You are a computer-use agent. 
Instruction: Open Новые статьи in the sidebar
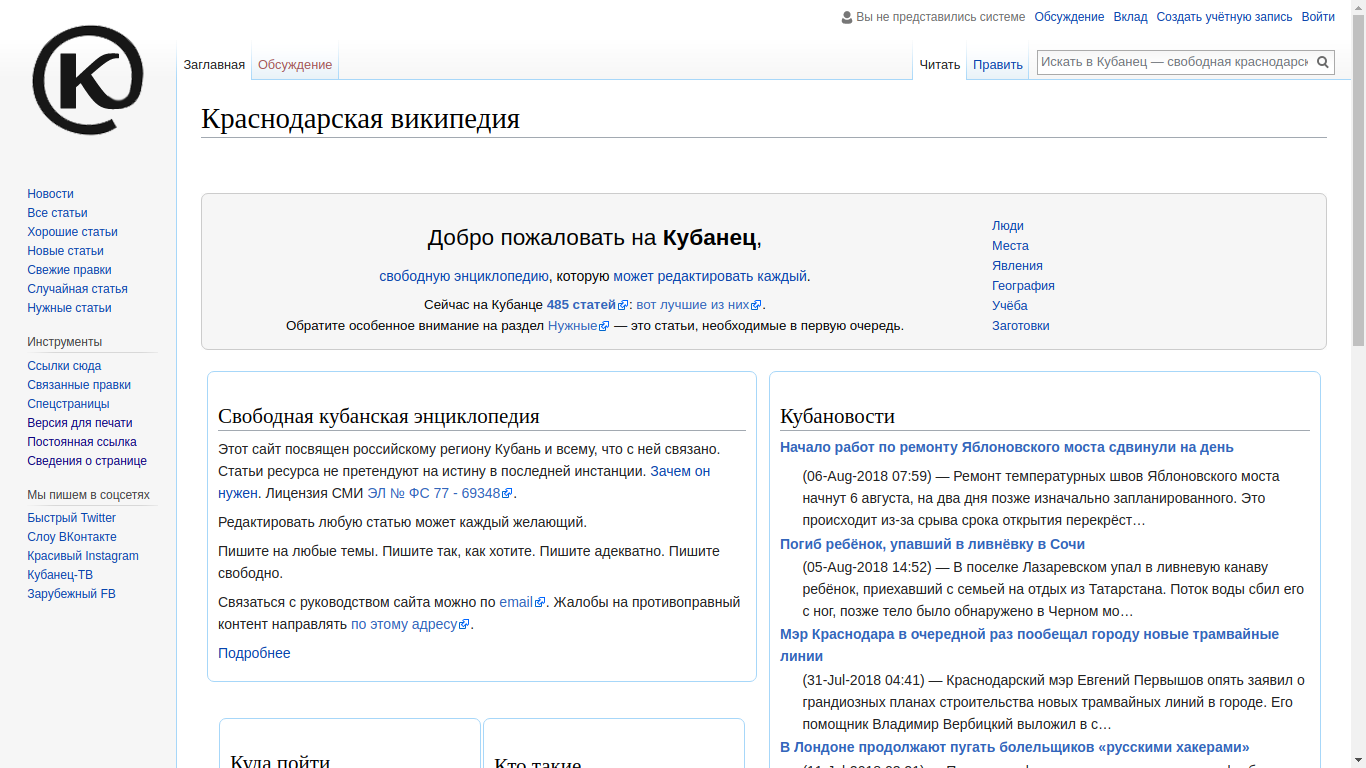[x=65, y=251]
